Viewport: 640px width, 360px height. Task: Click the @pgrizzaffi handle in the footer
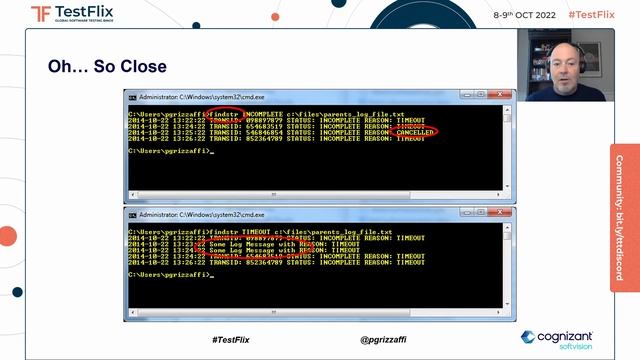click(383, 340)
